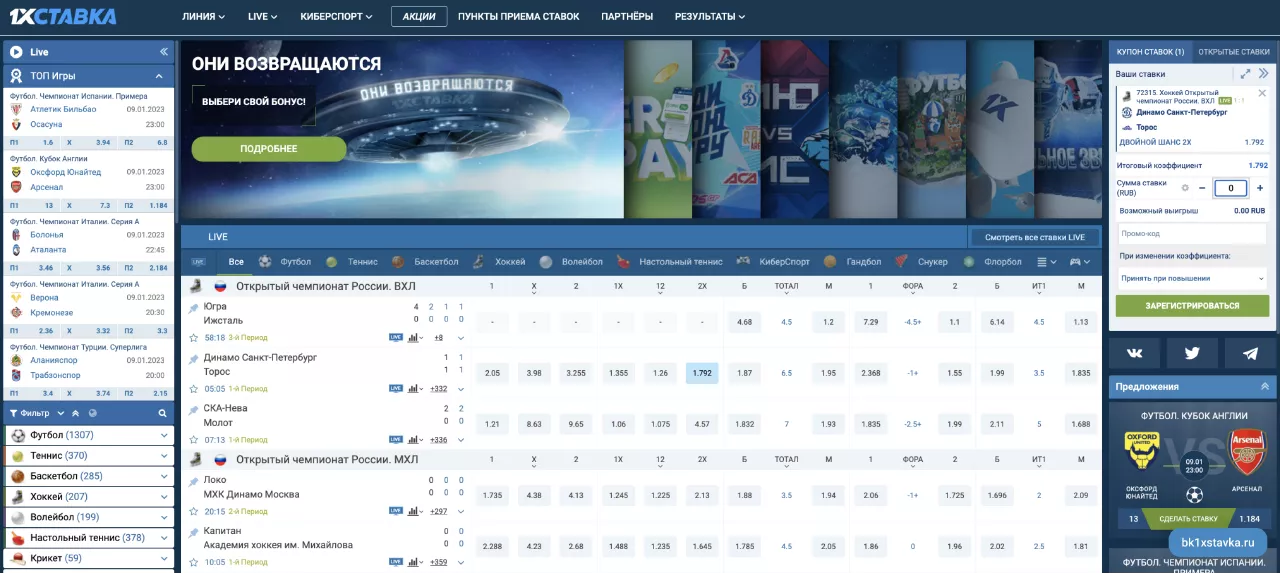This screenshot has height=573, width=1280.
Task: Add СКА-Нева match to favorites star
Action: tap(194, 439)
